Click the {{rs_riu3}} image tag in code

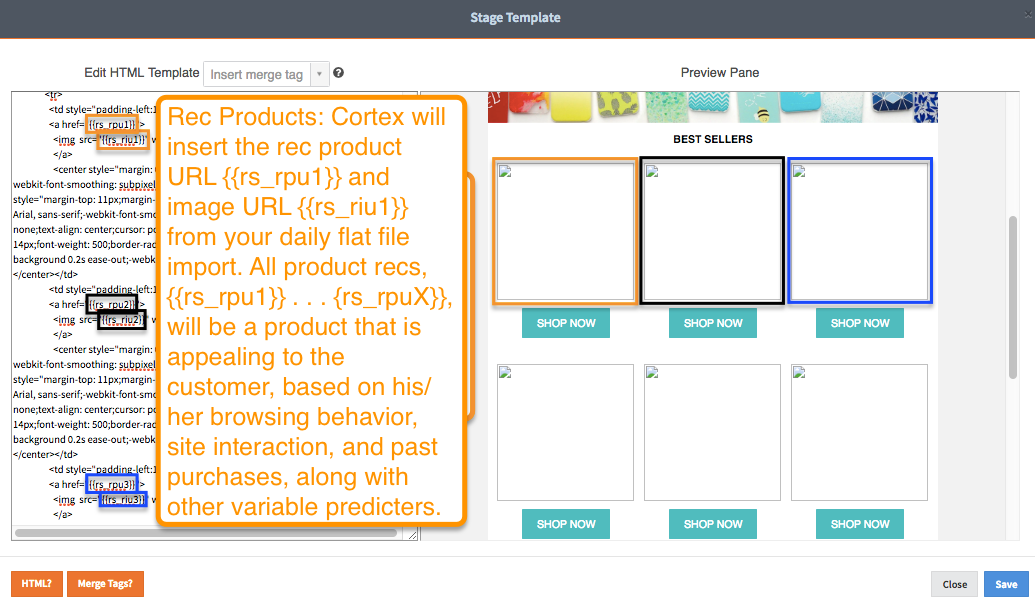pos(123,499)
